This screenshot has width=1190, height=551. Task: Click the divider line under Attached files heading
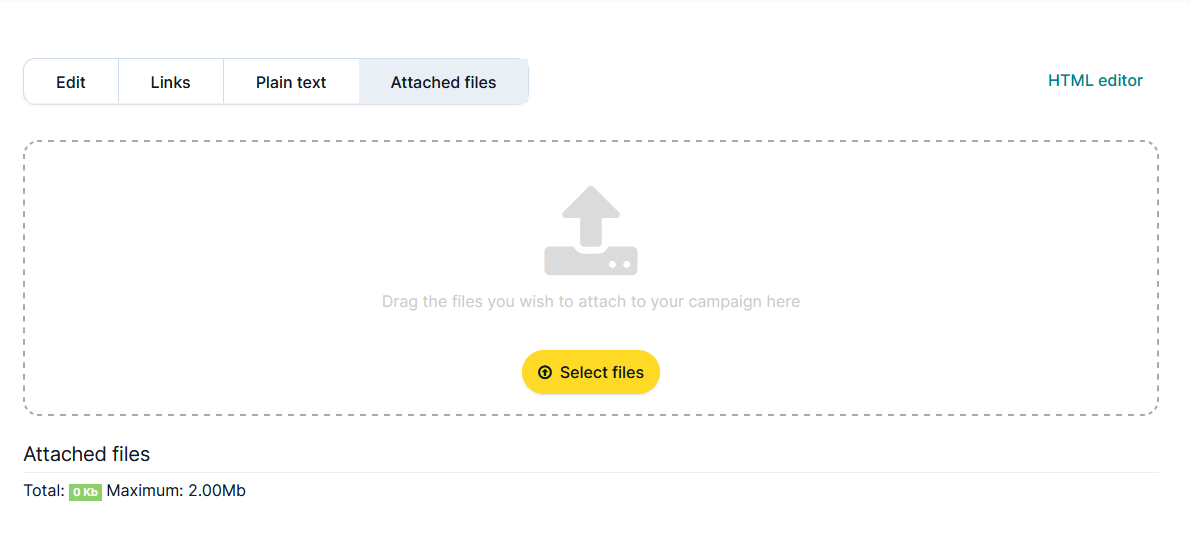(590, 472)
